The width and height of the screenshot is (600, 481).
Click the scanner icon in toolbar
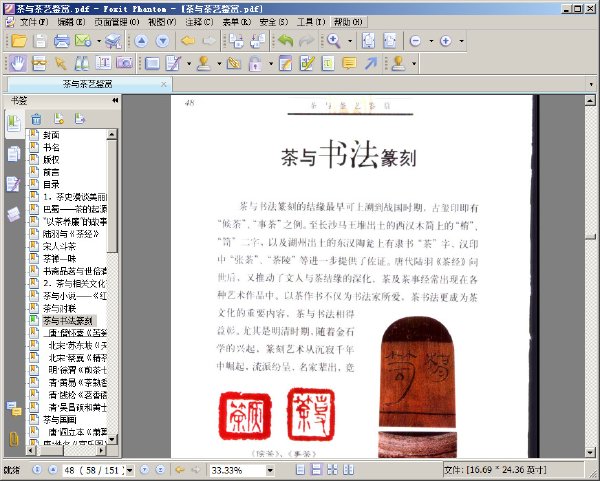coord(113,41)
